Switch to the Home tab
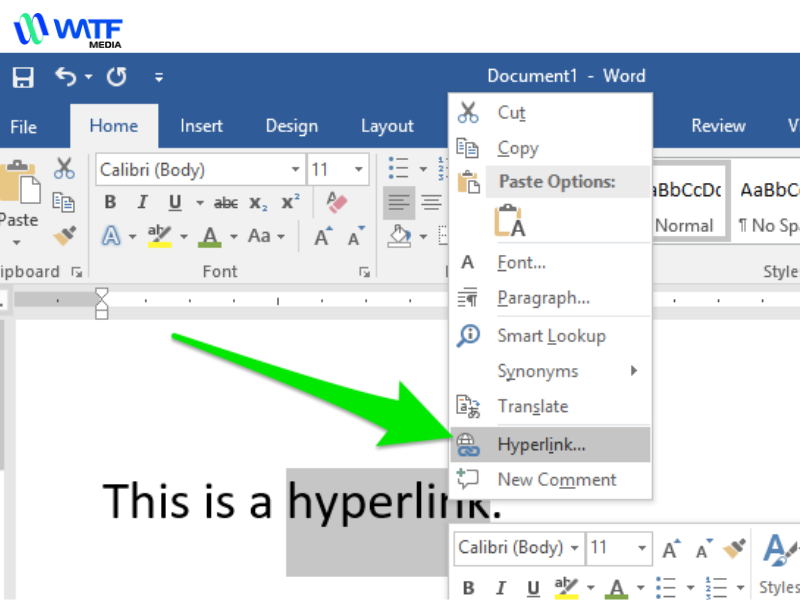800x600 pixels. pyautogui.click(x=114, y=126)
